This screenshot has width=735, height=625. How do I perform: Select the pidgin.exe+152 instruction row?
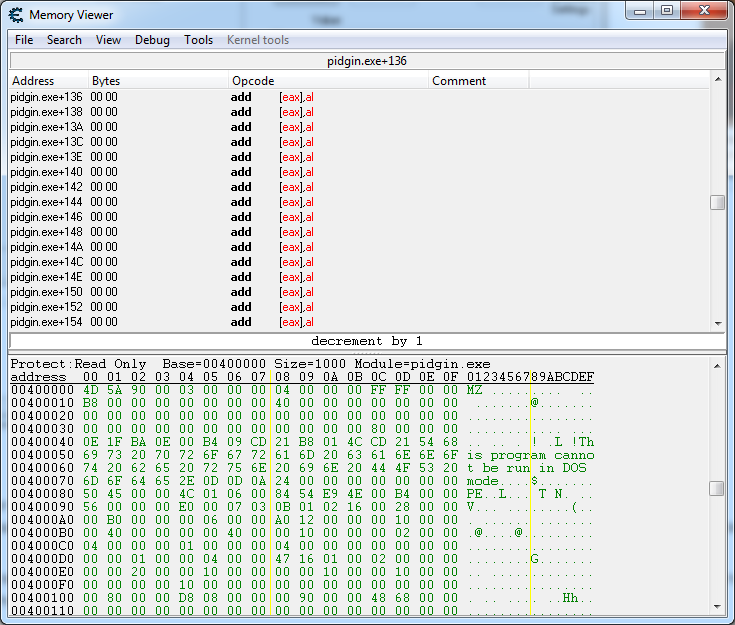[359, 307]
